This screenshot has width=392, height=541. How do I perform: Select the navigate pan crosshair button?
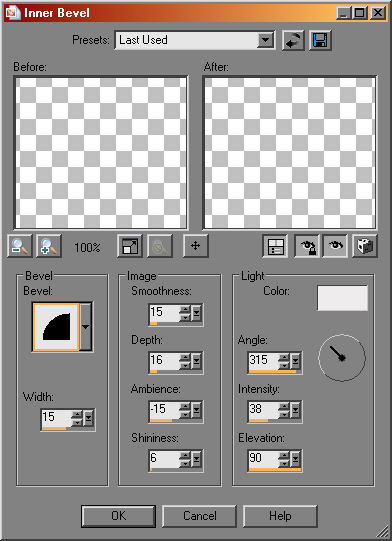coord(195,246)
